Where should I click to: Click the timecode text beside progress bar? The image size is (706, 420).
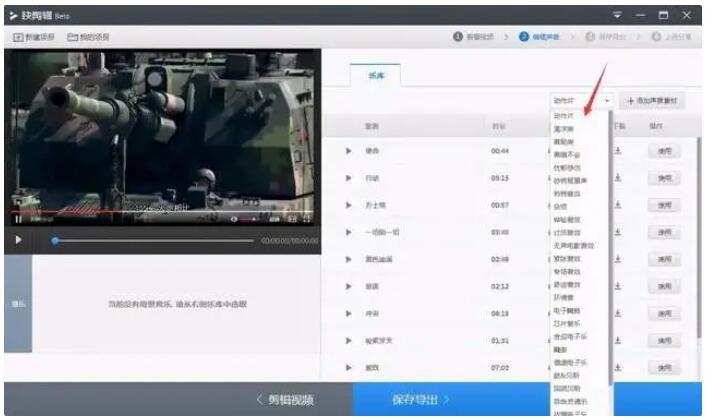pyautogui.click(x=290, y=241)
